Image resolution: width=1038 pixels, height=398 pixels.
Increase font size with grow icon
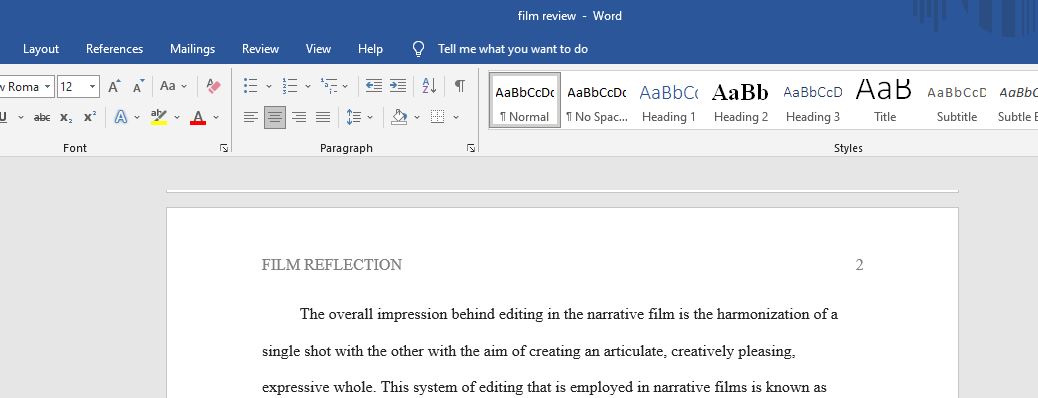(x=115, y=86)
